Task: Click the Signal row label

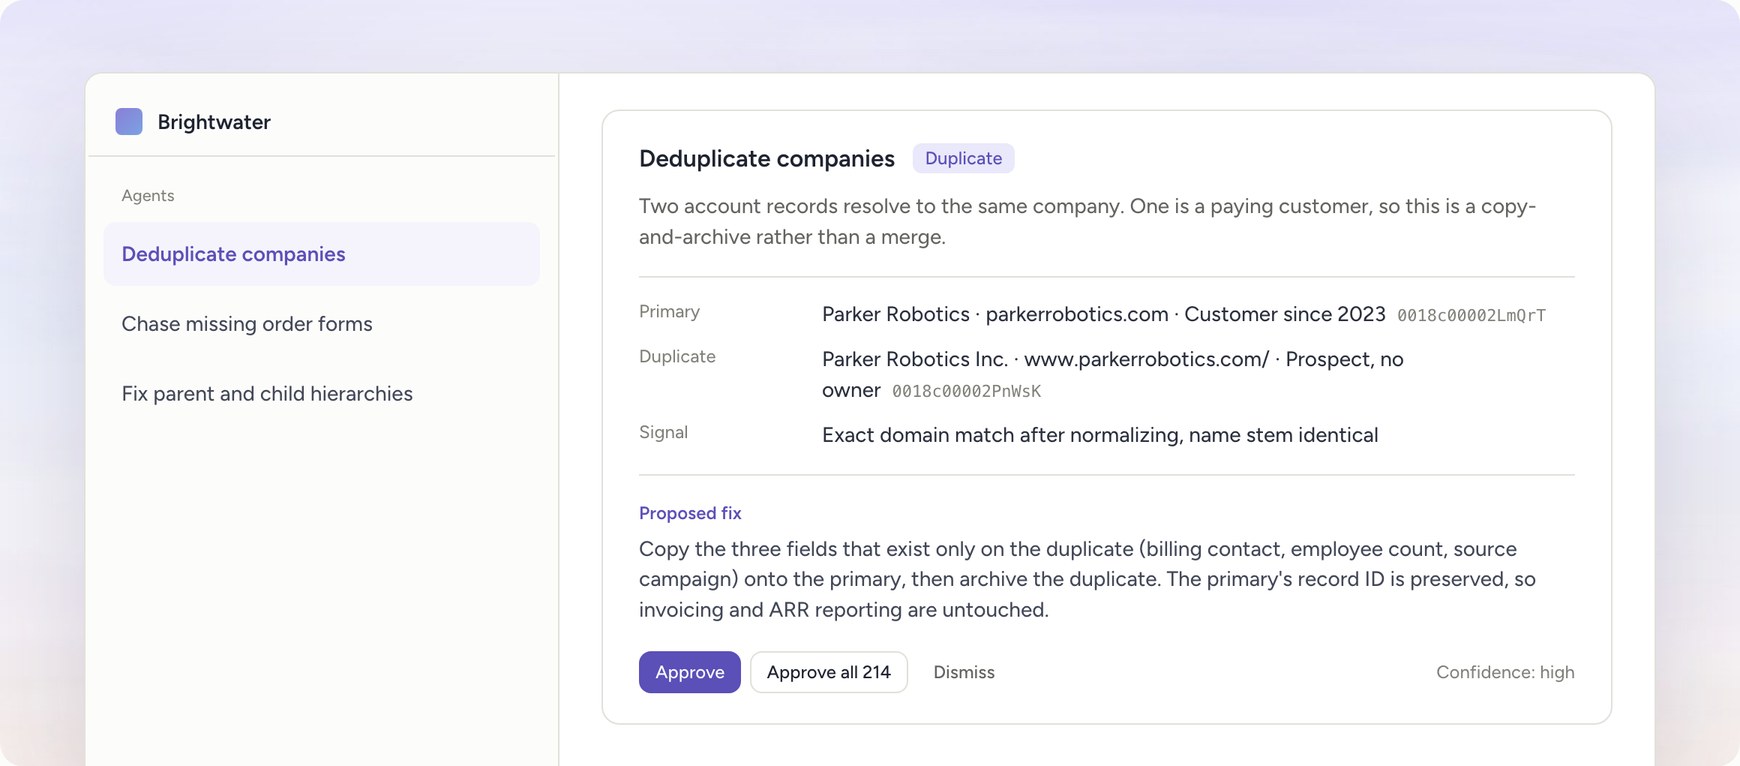Action: pyautogui.click(x=663, y=433)
